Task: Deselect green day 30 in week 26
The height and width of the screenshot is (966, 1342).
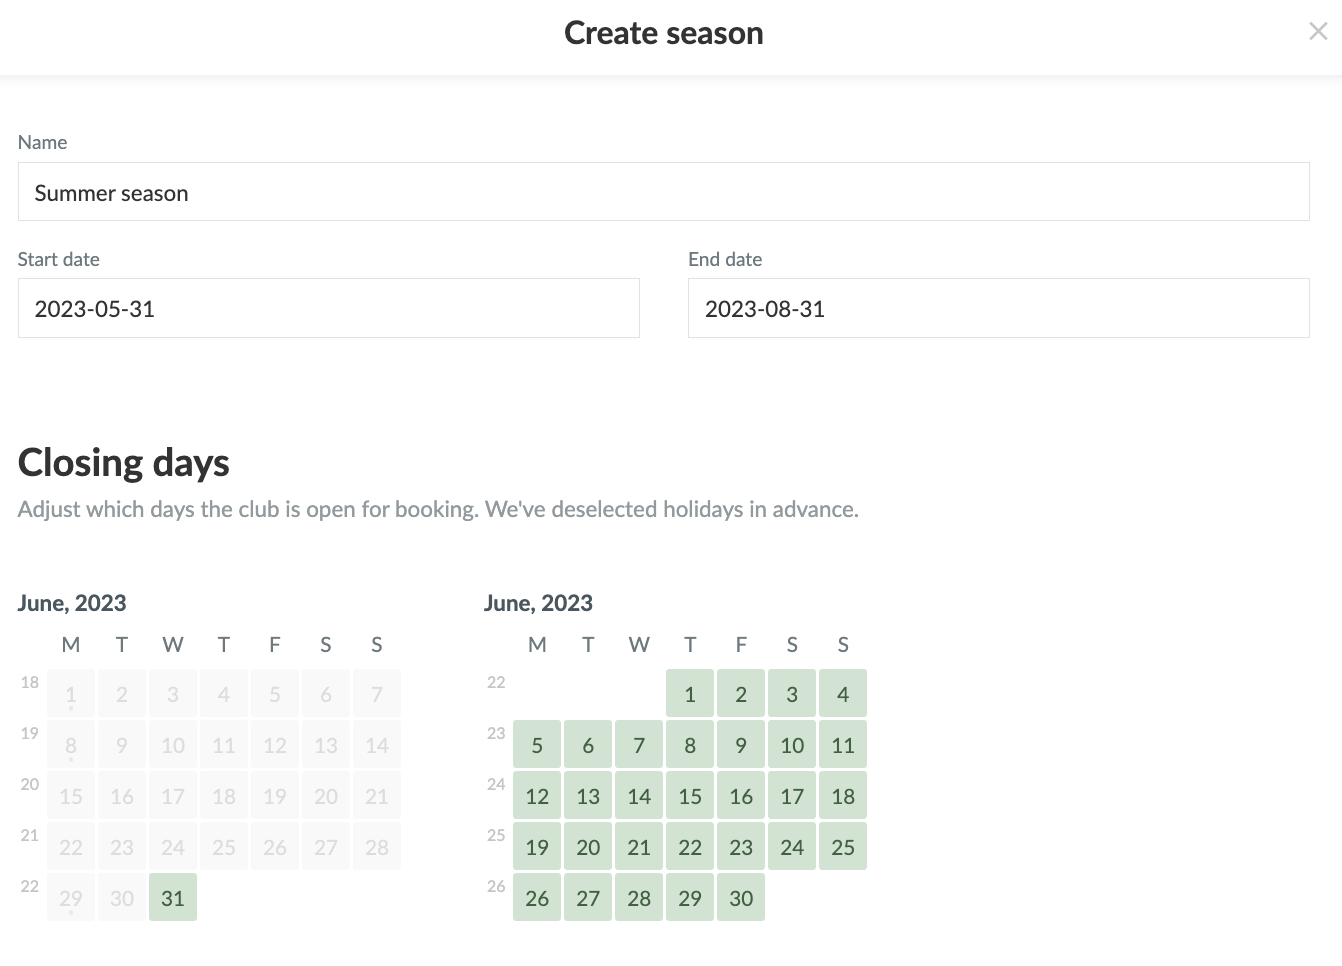Action: click(x=741, y=898)
